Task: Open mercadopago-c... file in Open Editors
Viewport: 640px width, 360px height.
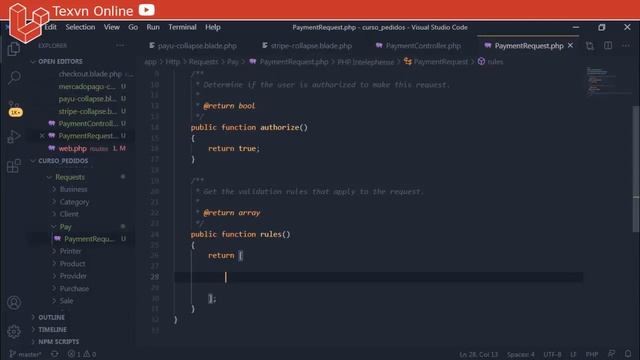Action: click(87, 87)
